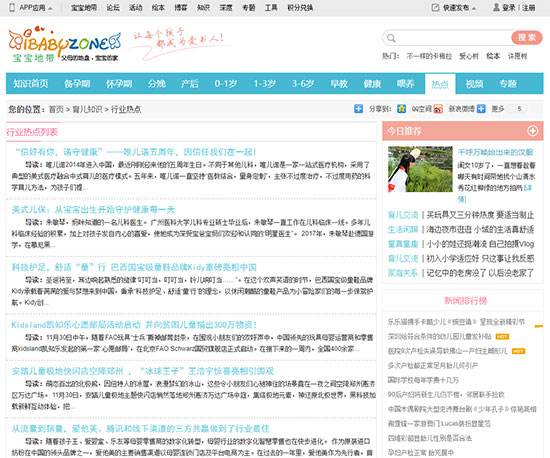Click the iBabyZone 宝宝地带 logo
The image size is (550, 458).
coord(65,45)
